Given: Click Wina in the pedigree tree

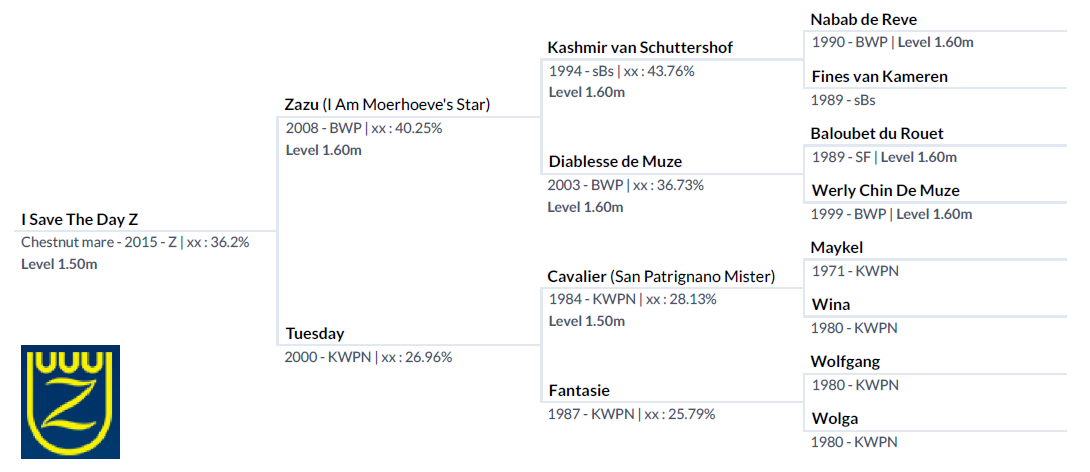Looking at the screenshot, I should [x=831, y=305].
